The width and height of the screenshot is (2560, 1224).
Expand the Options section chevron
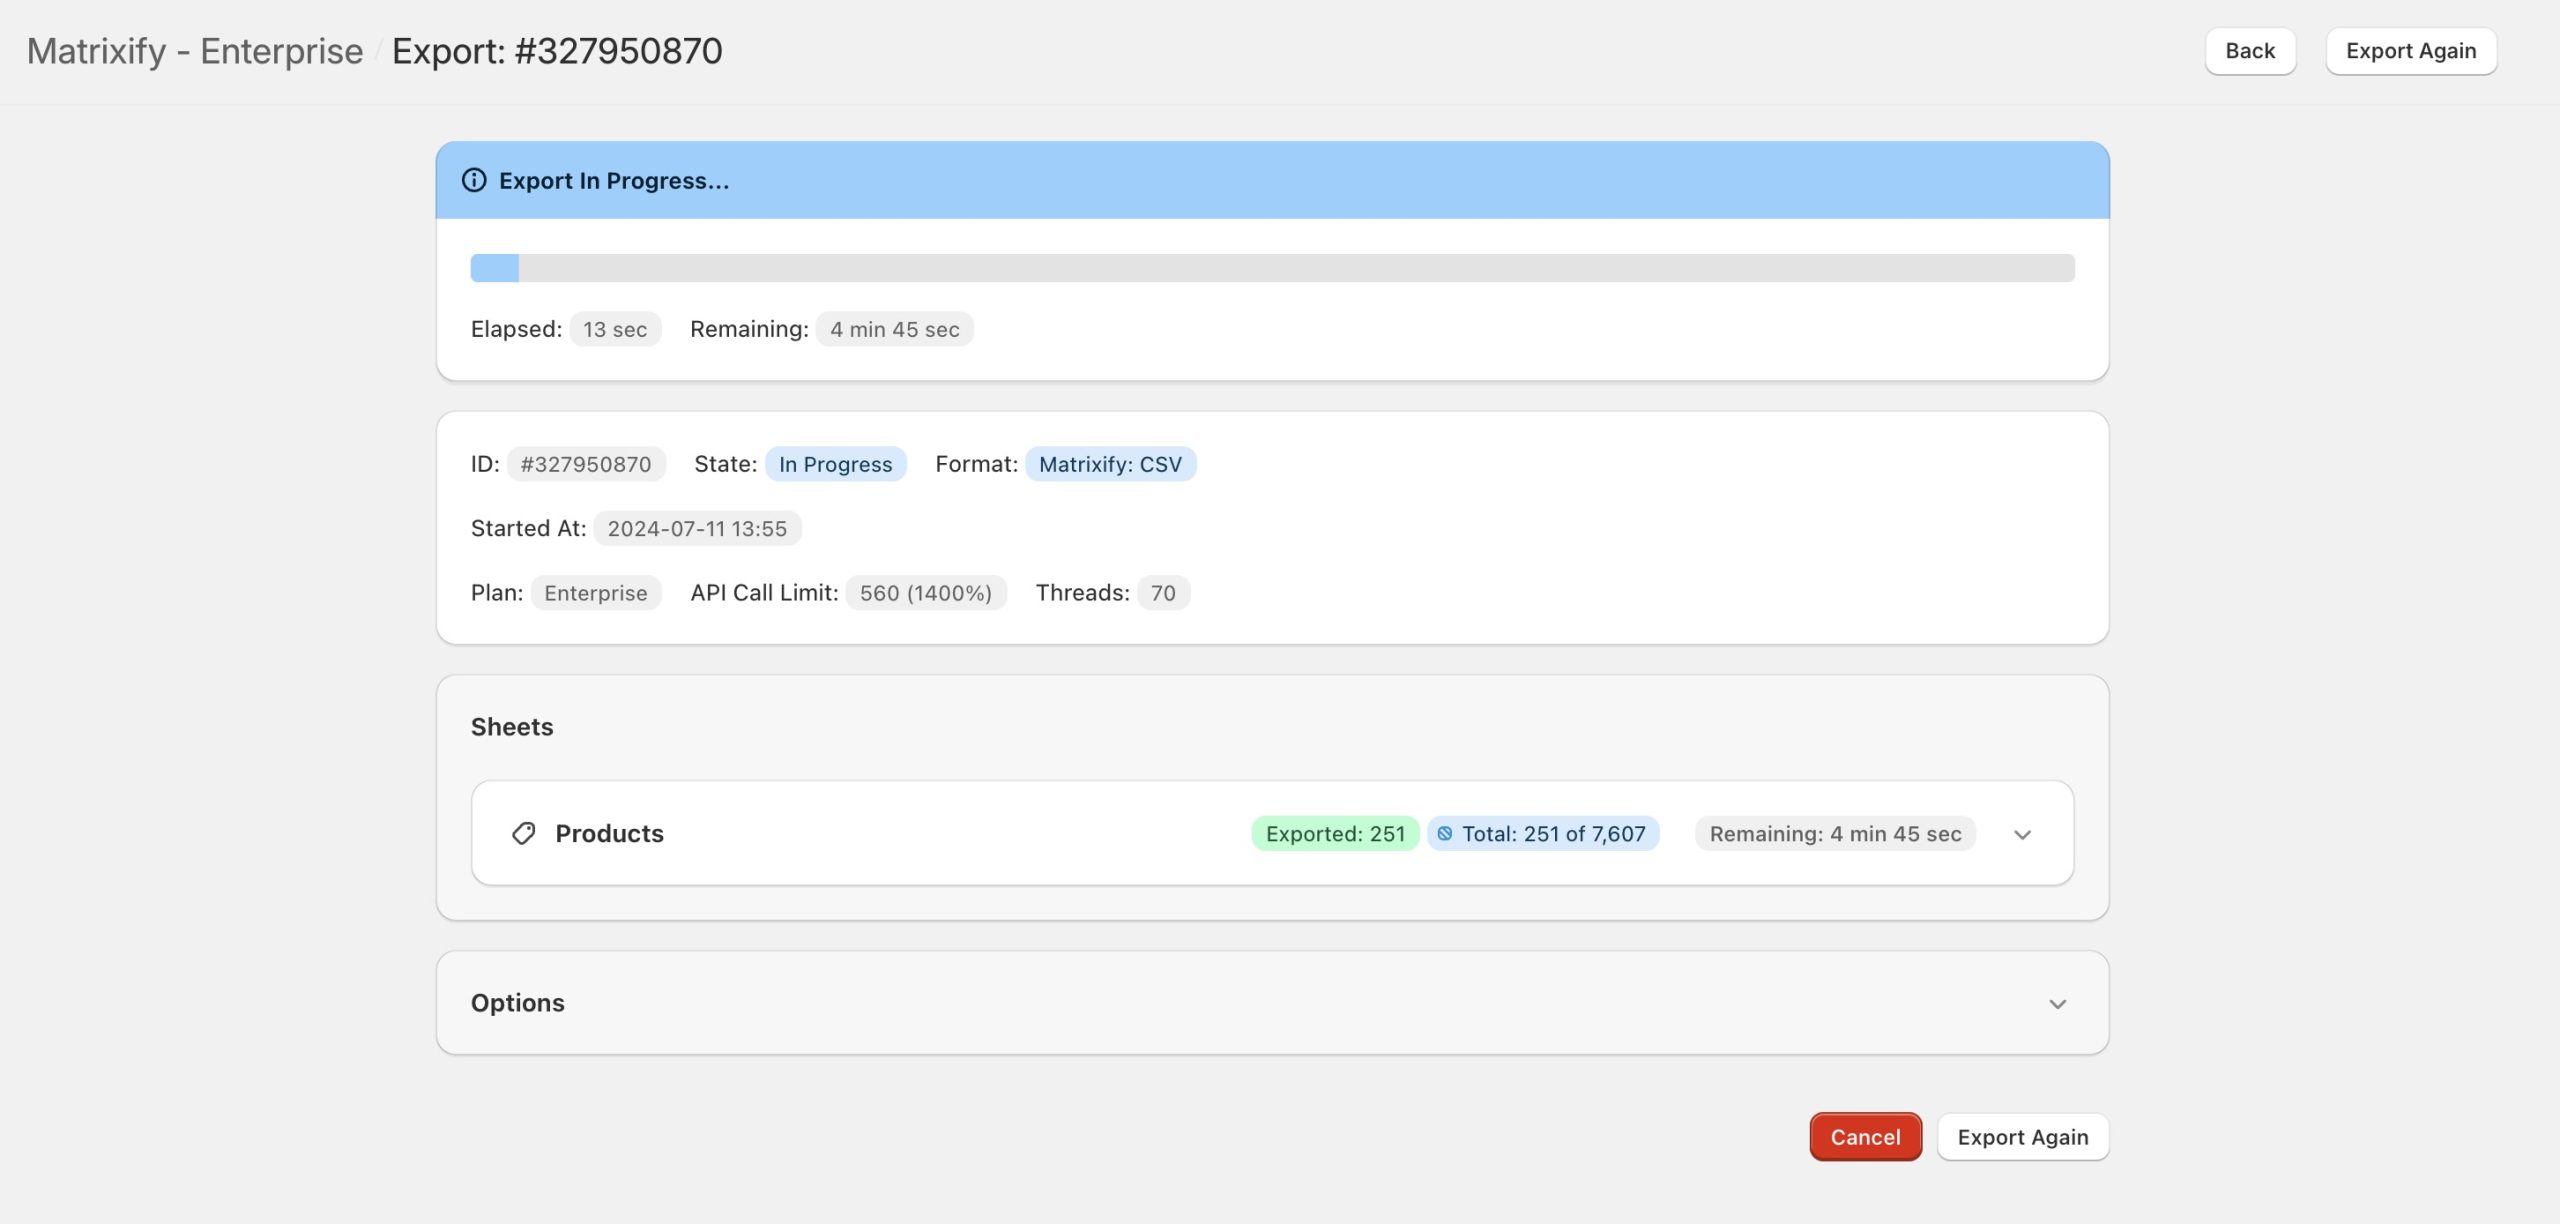click(x=2057, y=1003)
